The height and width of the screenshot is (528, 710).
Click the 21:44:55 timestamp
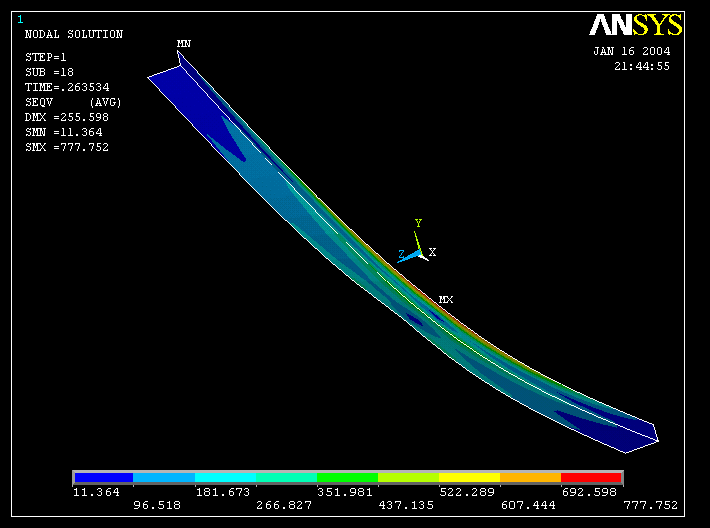coord(642,66)
